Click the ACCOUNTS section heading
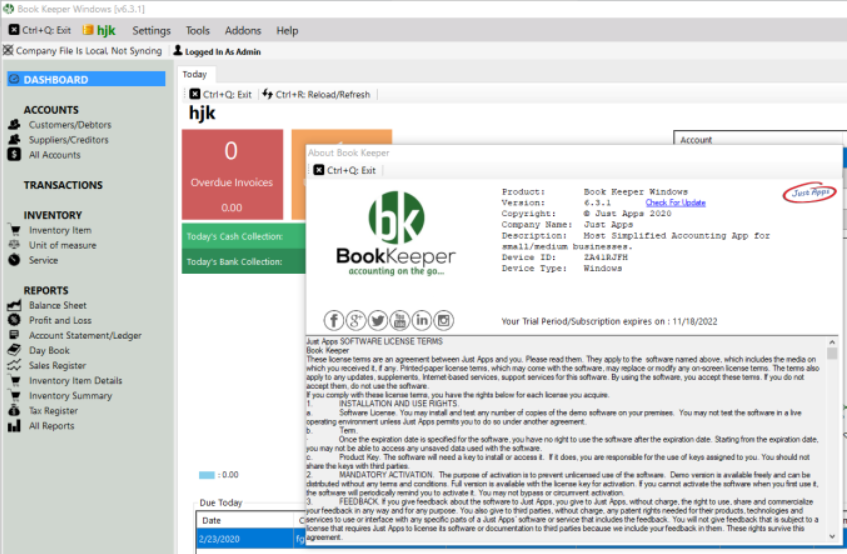This screenshot has height=554, width=847. pyautogui.click(x=51, y=110)
